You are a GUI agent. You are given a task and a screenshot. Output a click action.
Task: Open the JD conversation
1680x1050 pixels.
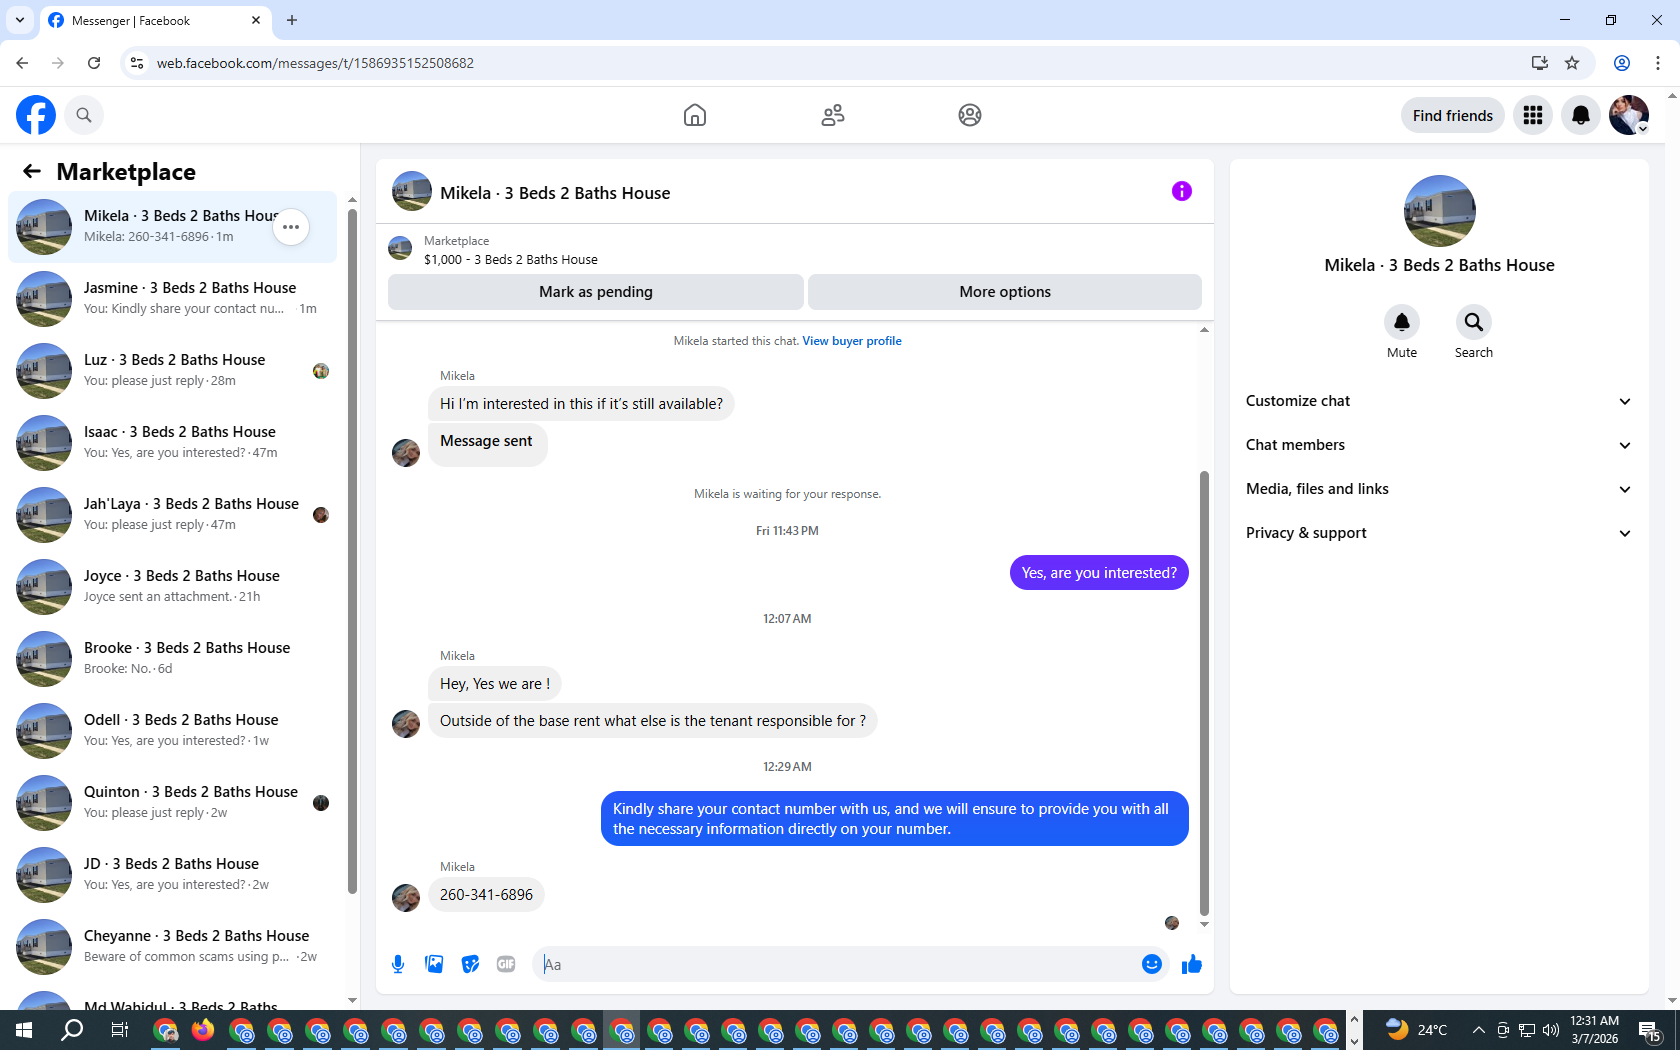point(172,875)
